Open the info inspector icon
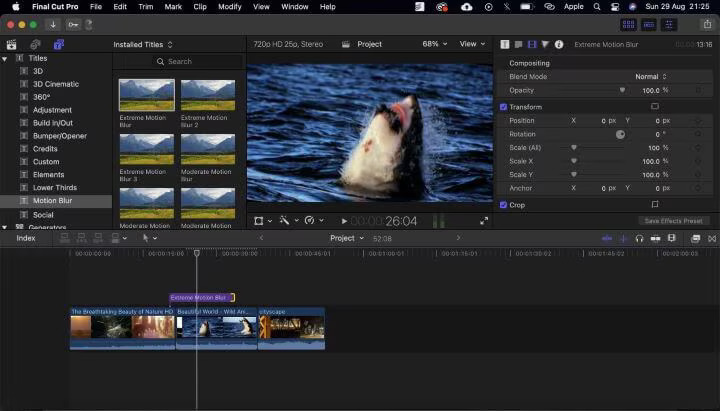Viewport: 720px width, 411px height. 559,45
